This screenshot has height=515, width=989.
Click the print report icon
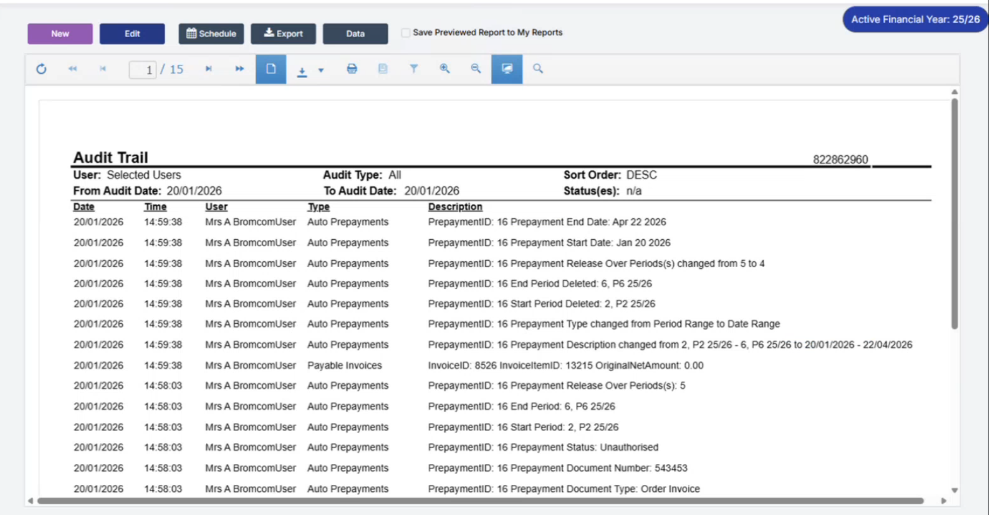click(x=351, y=69)
